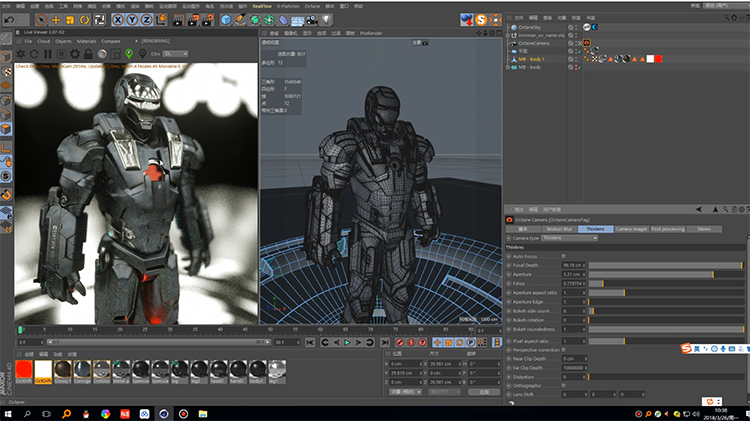Open the Octane top menu
This screenshot has height=421, width=750.
click(x=312, y=6)
